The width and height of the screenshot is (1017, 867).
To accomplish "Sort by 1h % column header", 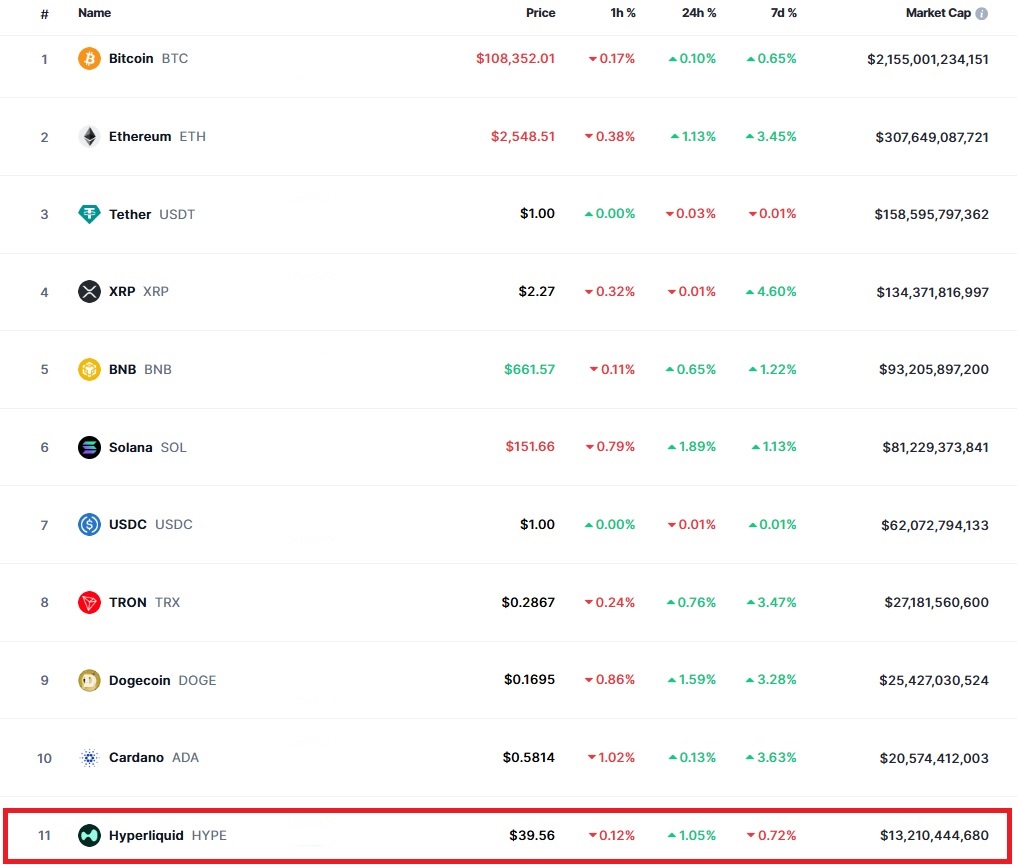I will [x=623, y=13].
